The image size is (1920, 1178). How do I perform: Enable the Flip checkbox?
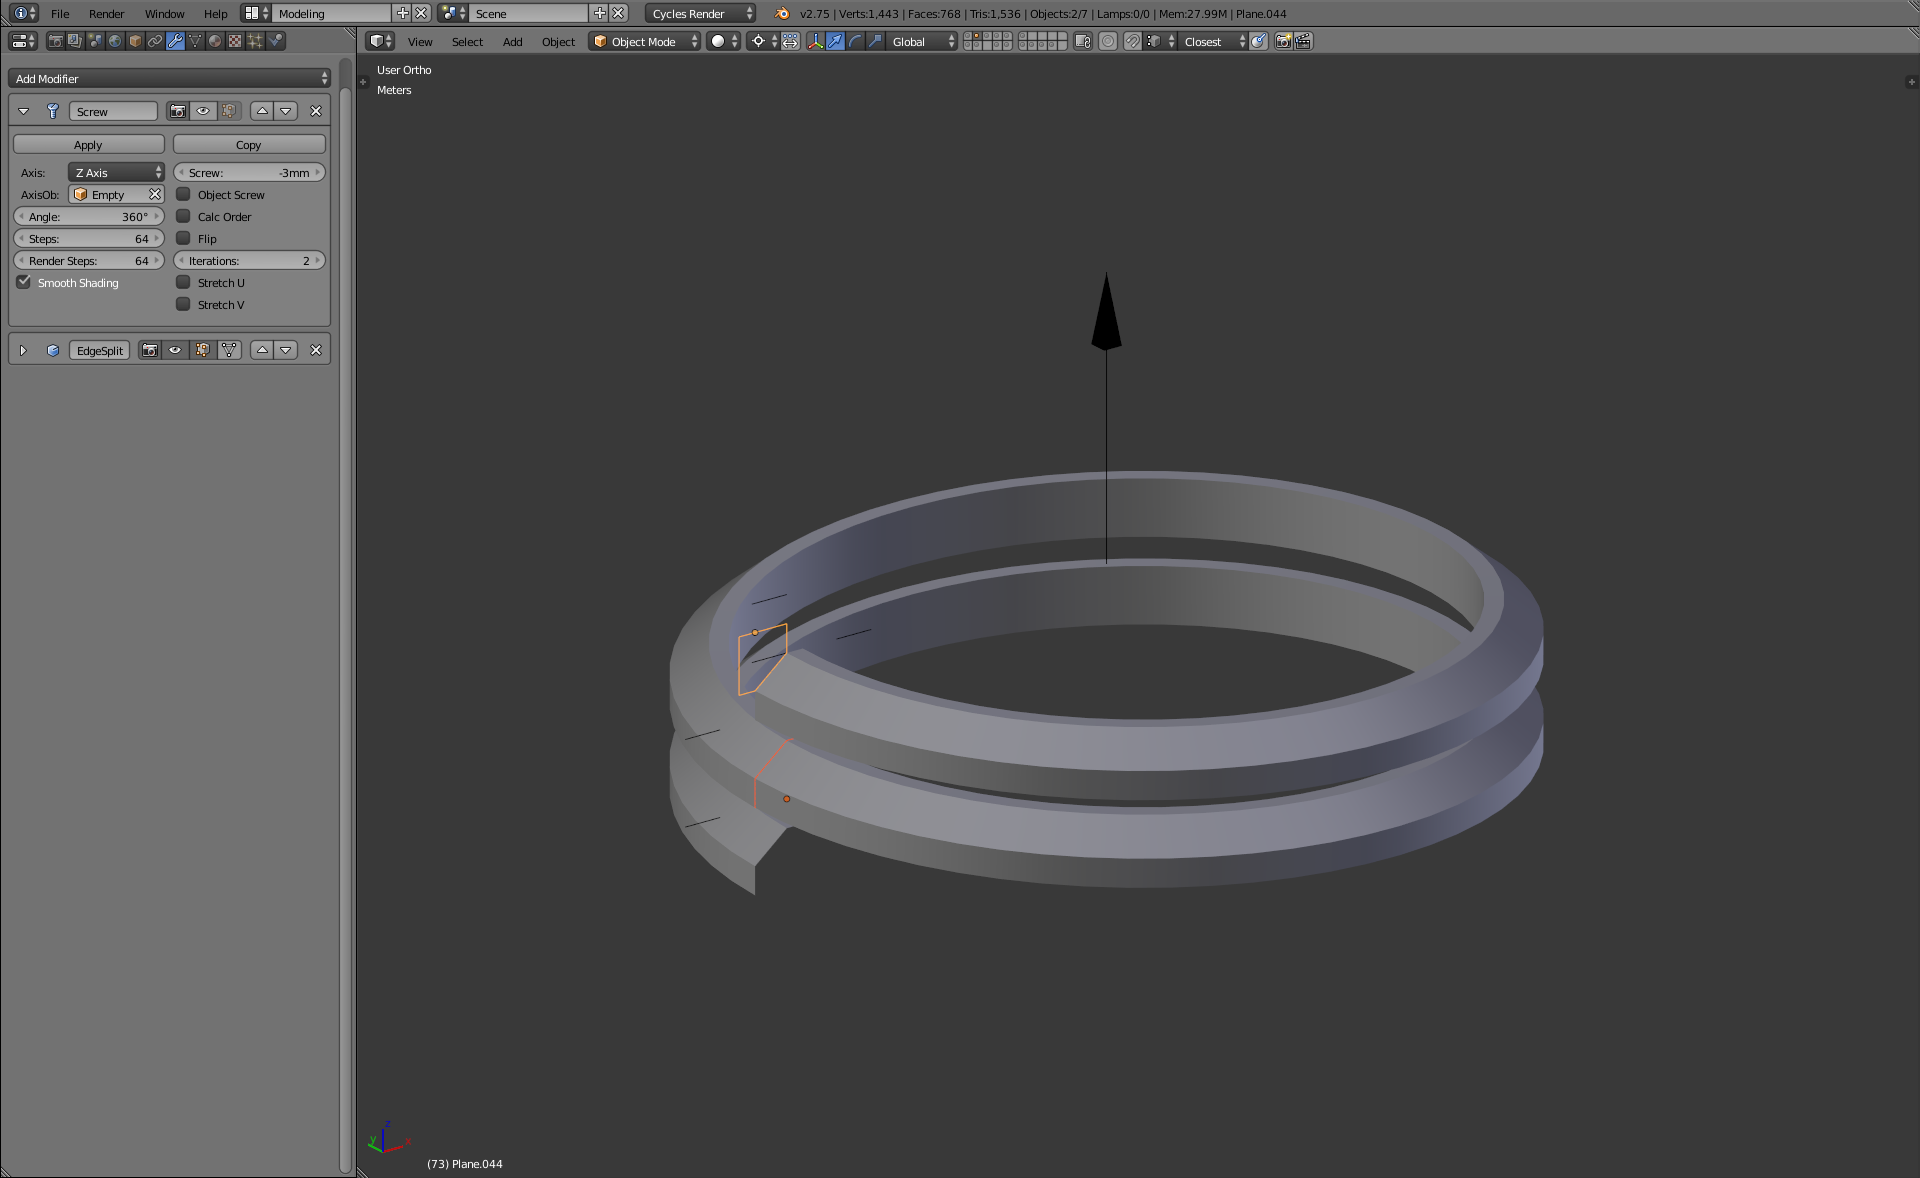coord(184,238)
